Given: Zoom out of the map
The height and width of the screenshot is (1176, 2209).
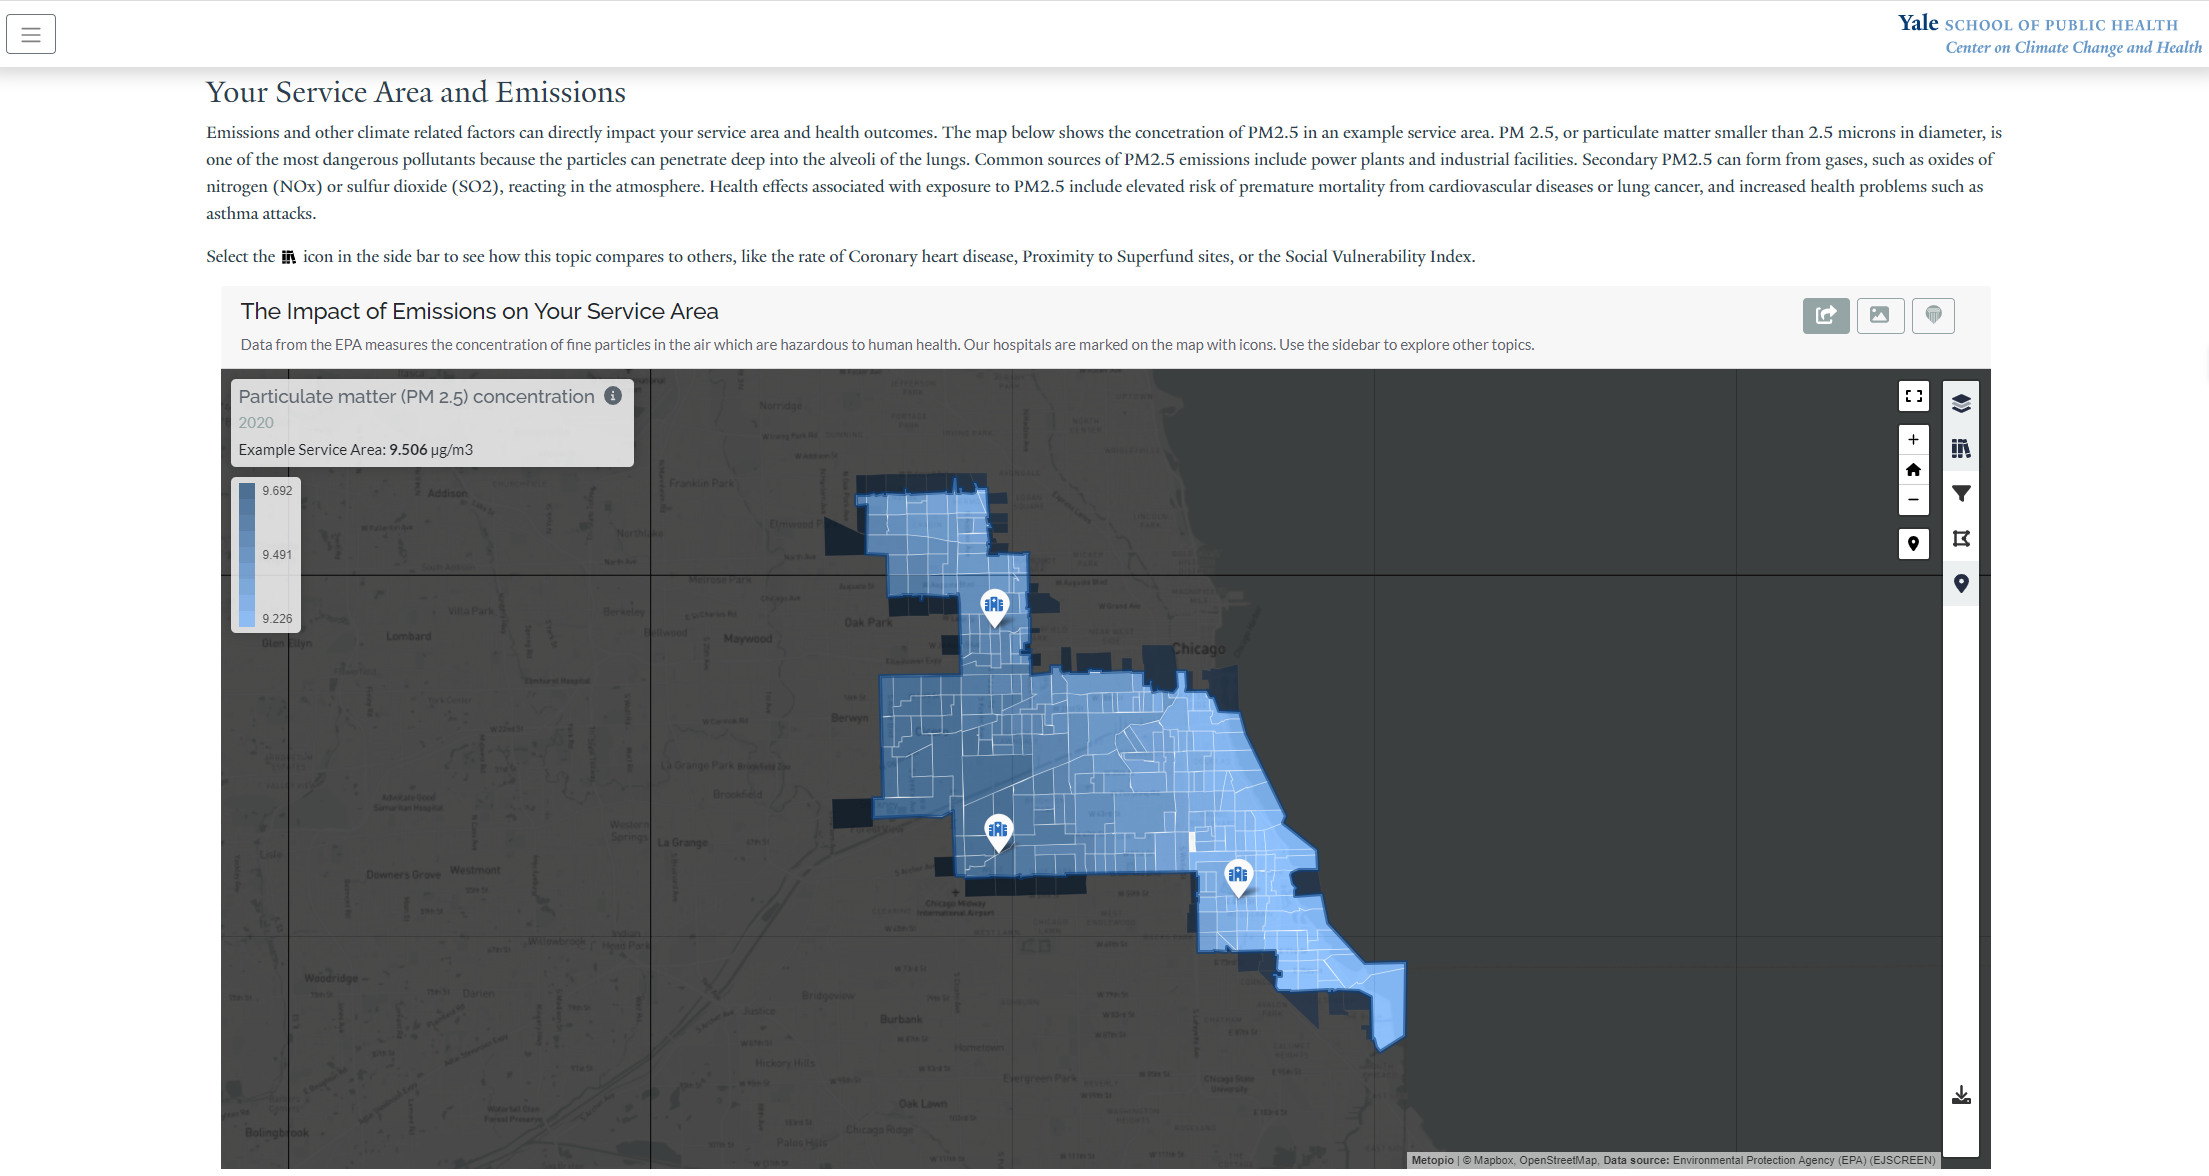Looking at the screenshot, I should [1913, 500].
